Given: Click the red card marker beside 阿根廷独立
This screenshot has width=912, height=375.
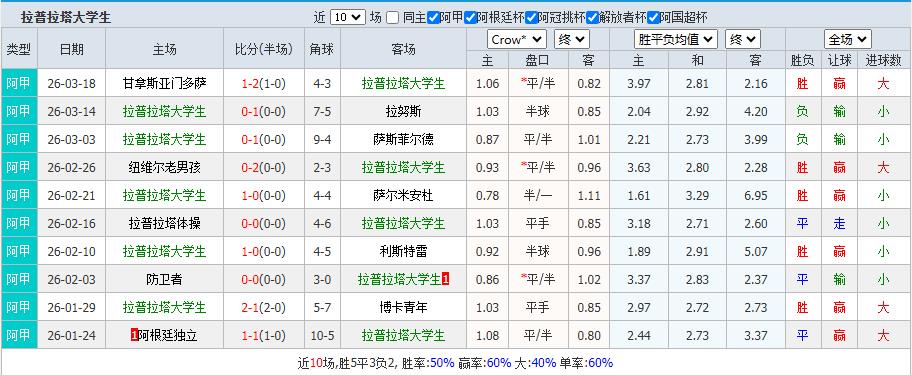Looking at the screenshot, I should tap(135, 335).
